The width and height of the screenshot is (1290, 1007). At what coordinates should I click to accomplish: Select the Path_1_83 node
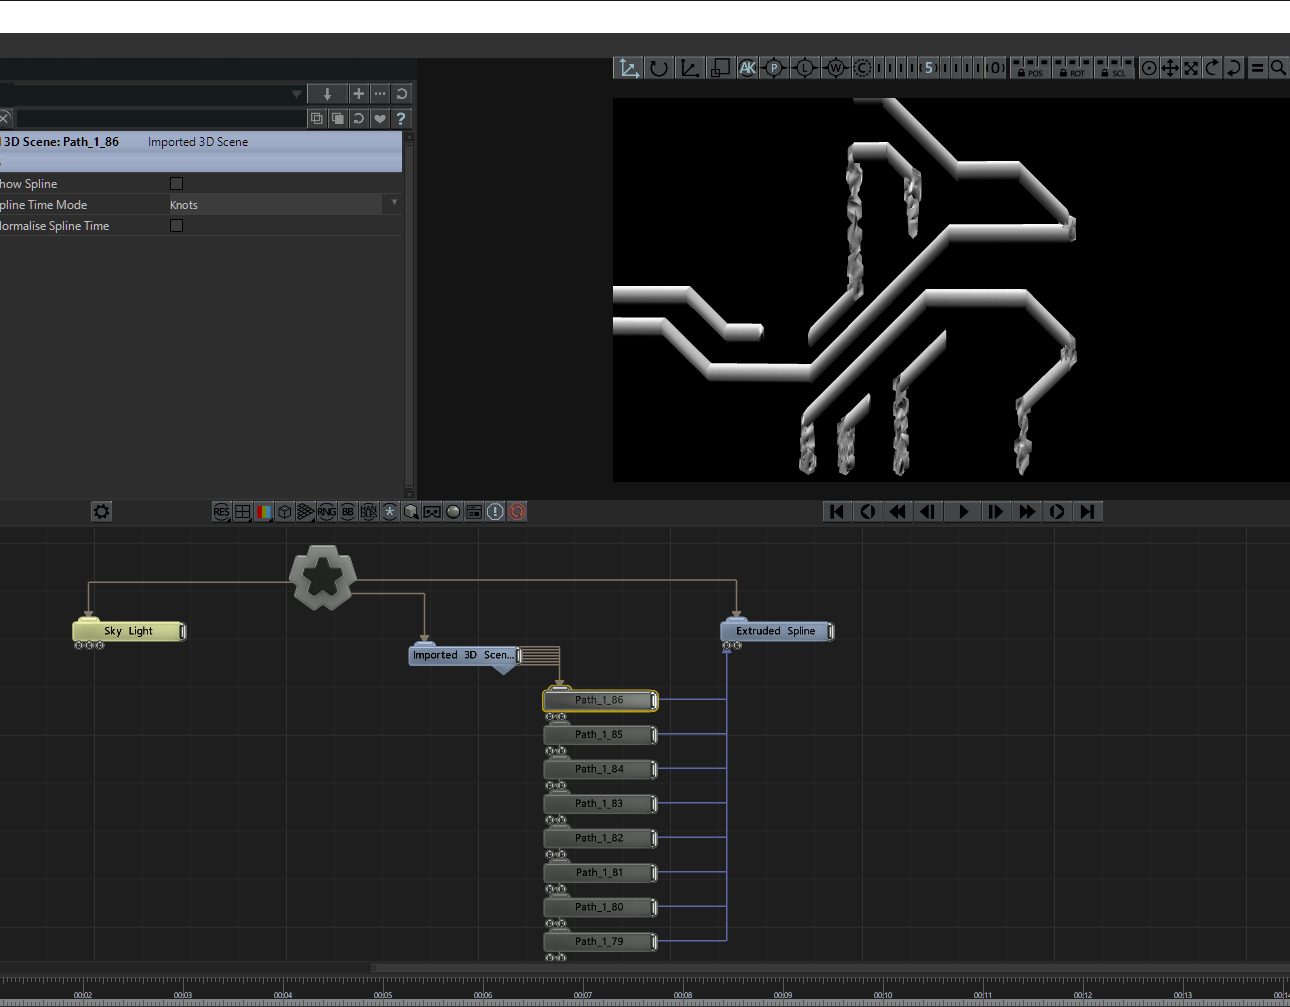[x=600, y=804]
